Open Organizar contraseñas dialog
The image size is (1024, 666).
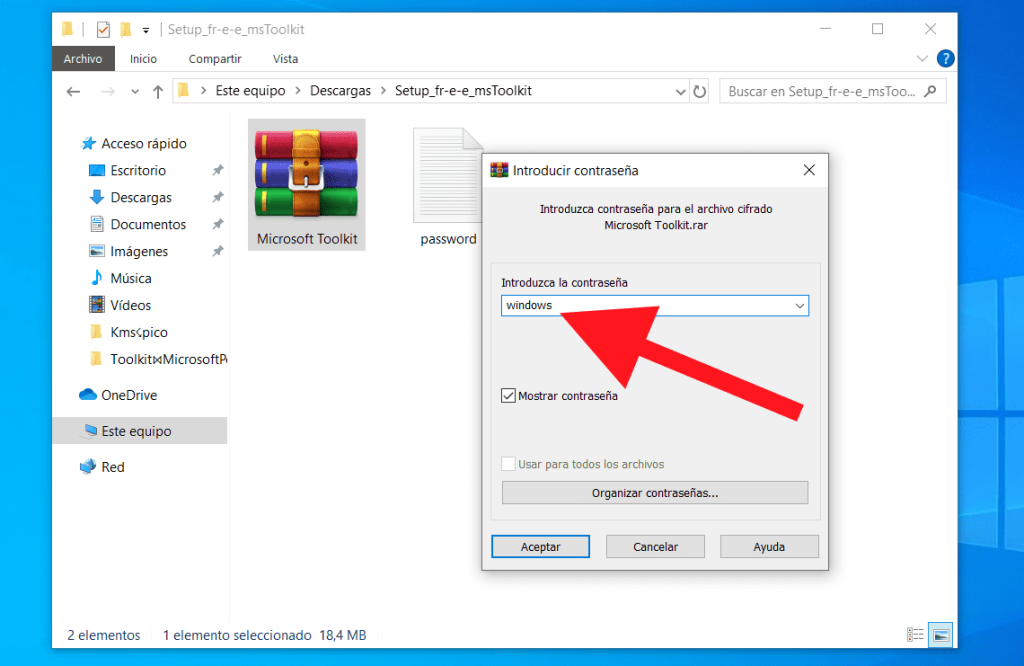(x=654, y=492)
